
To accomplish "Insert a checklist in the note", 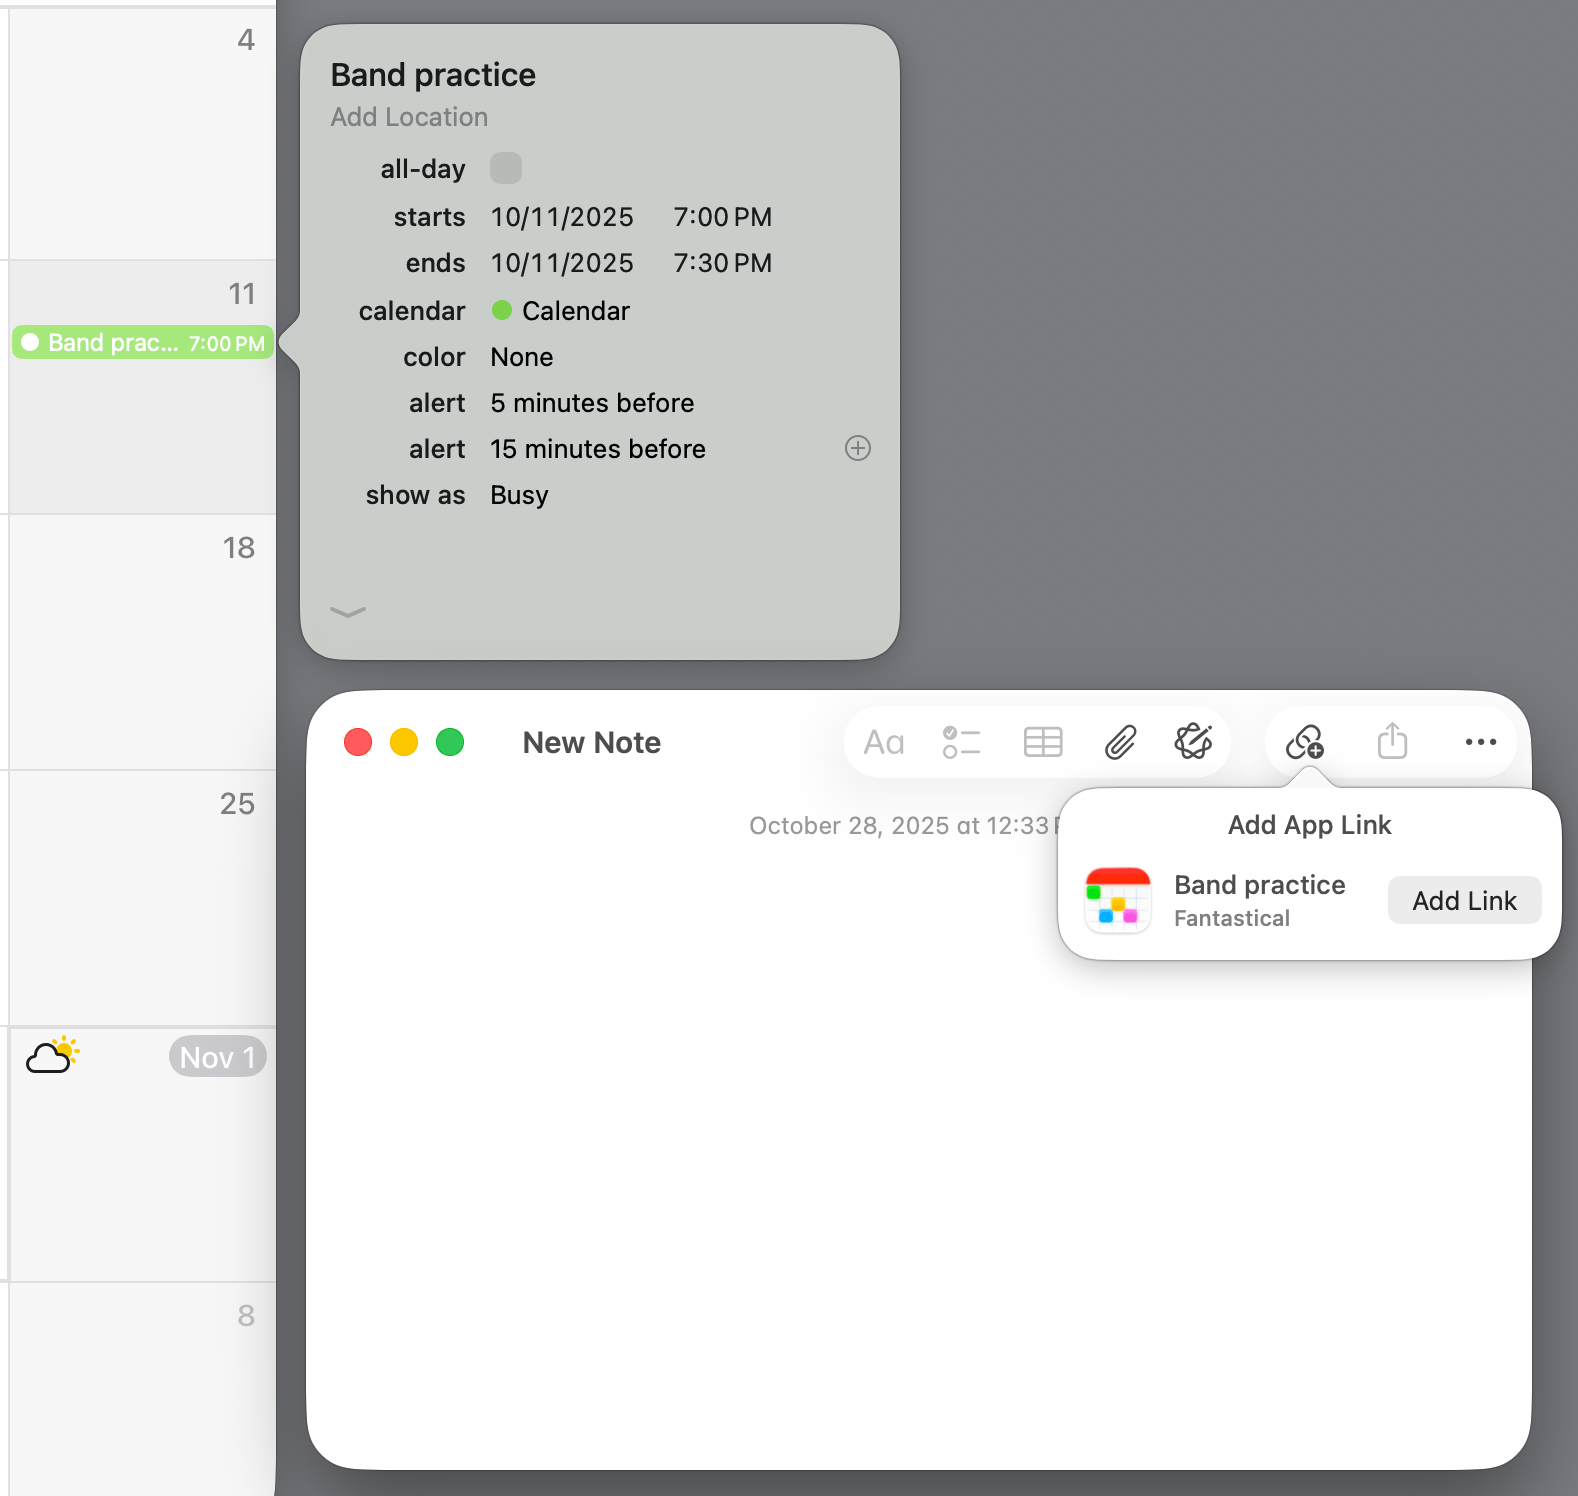I will point(961,742).
